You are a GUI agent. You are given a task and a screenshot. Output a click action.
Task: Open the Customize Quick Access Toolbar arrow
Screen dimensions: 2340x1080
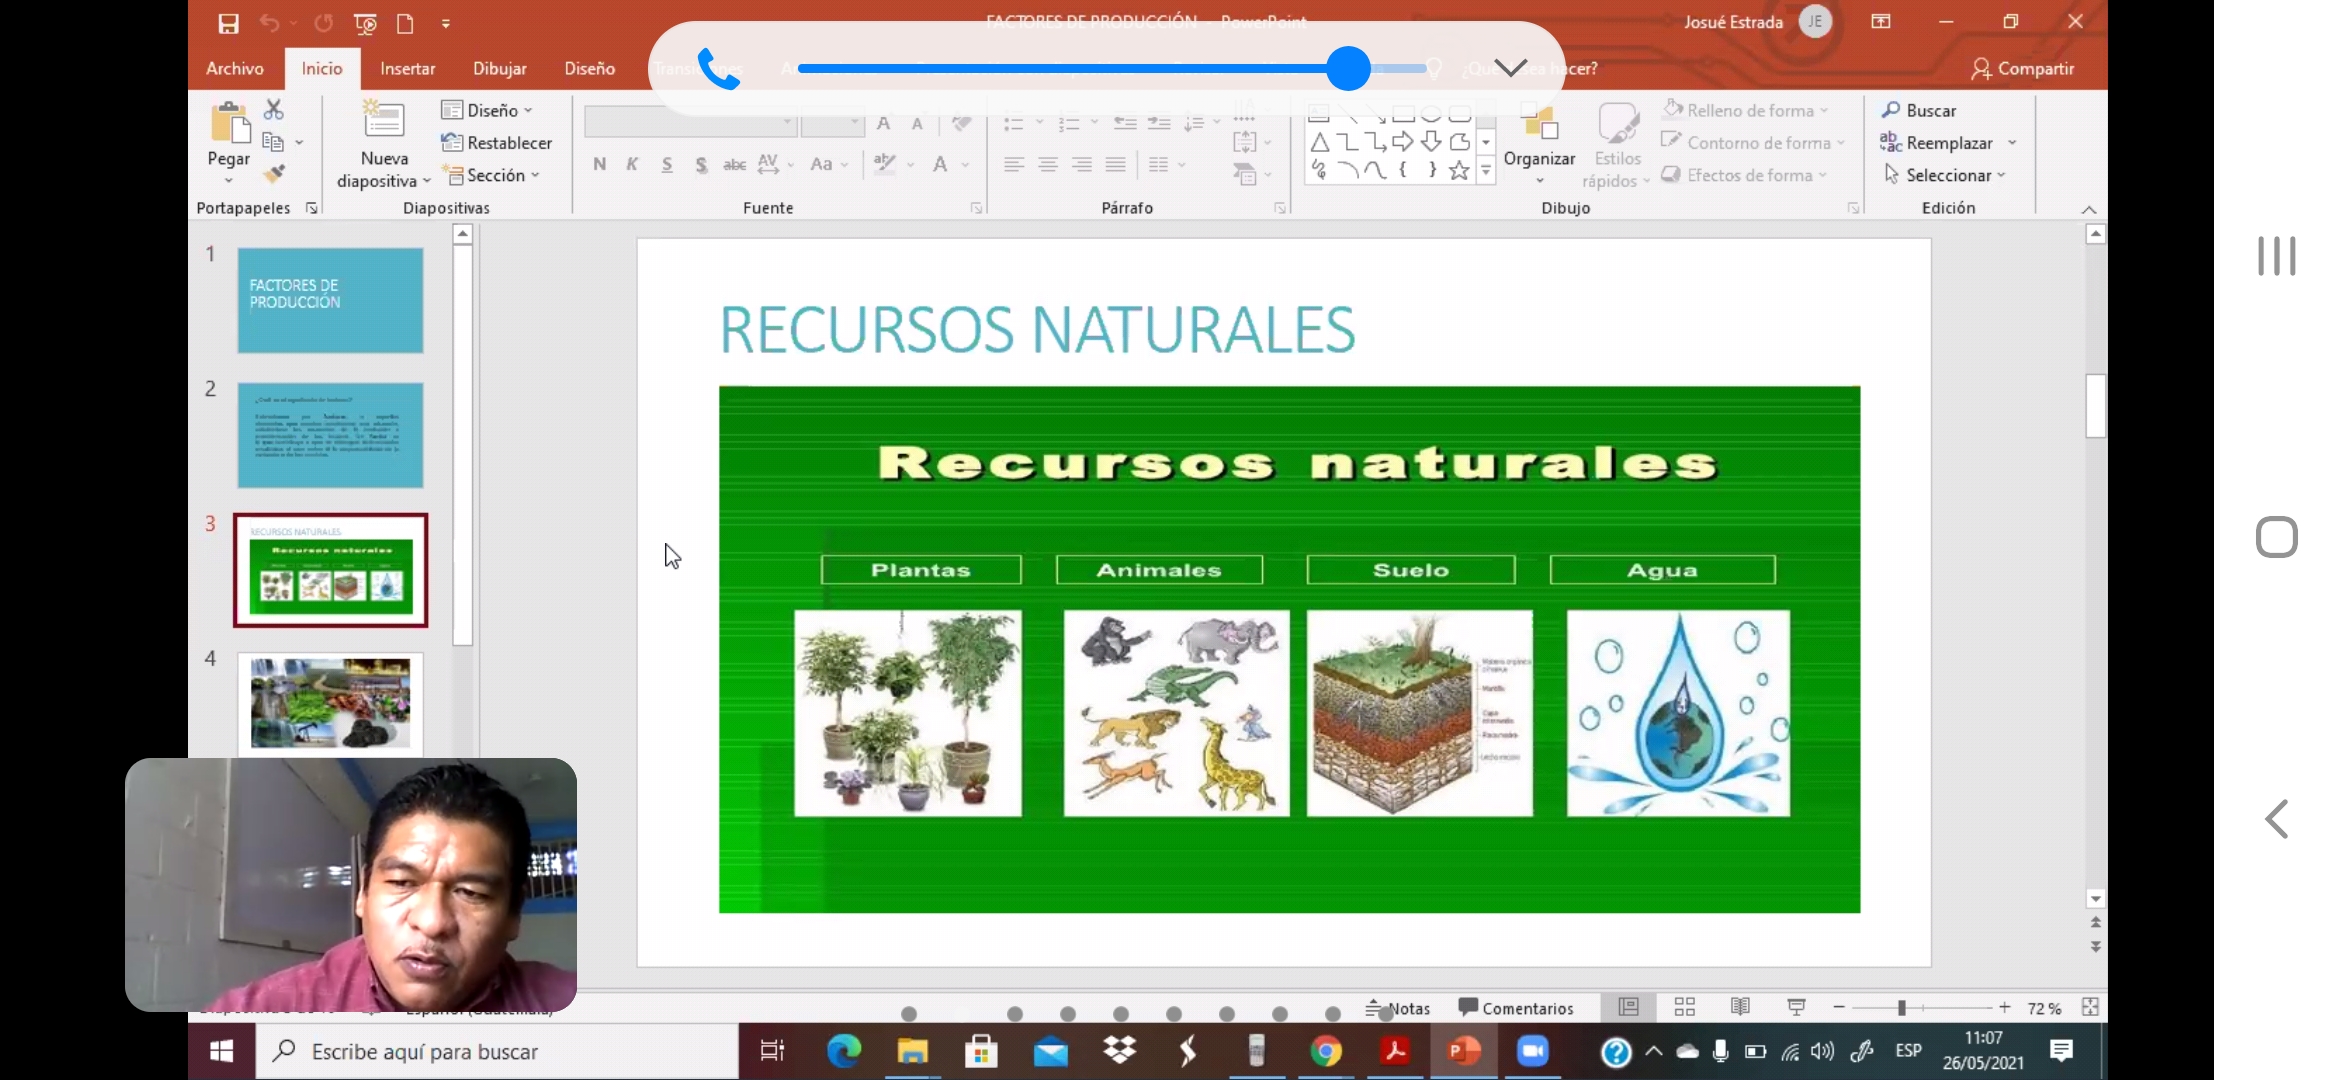(446, 23)
